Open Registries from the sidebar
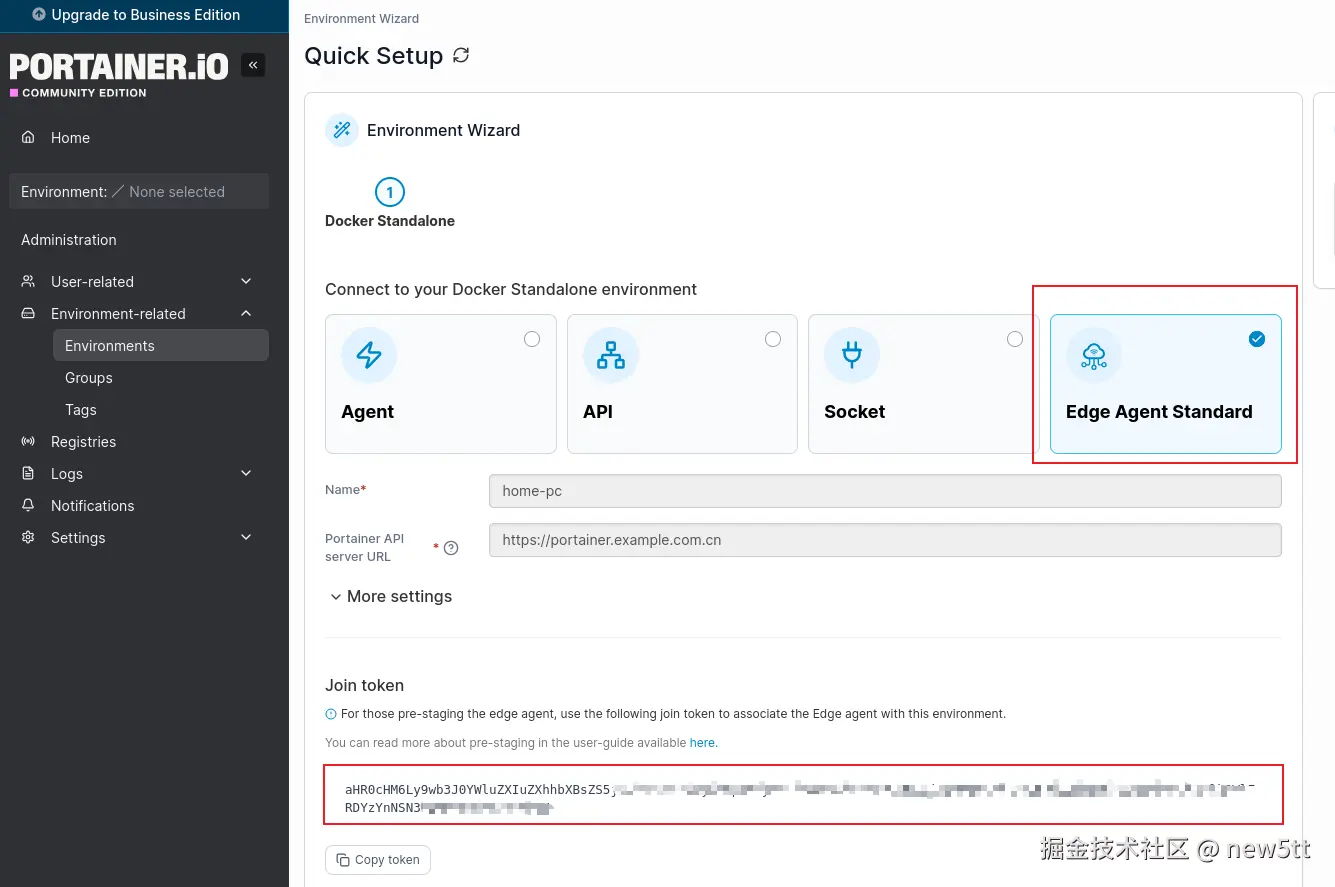Image resolution: width=1335 pixels, height=887 pixels. pos(83,442)
